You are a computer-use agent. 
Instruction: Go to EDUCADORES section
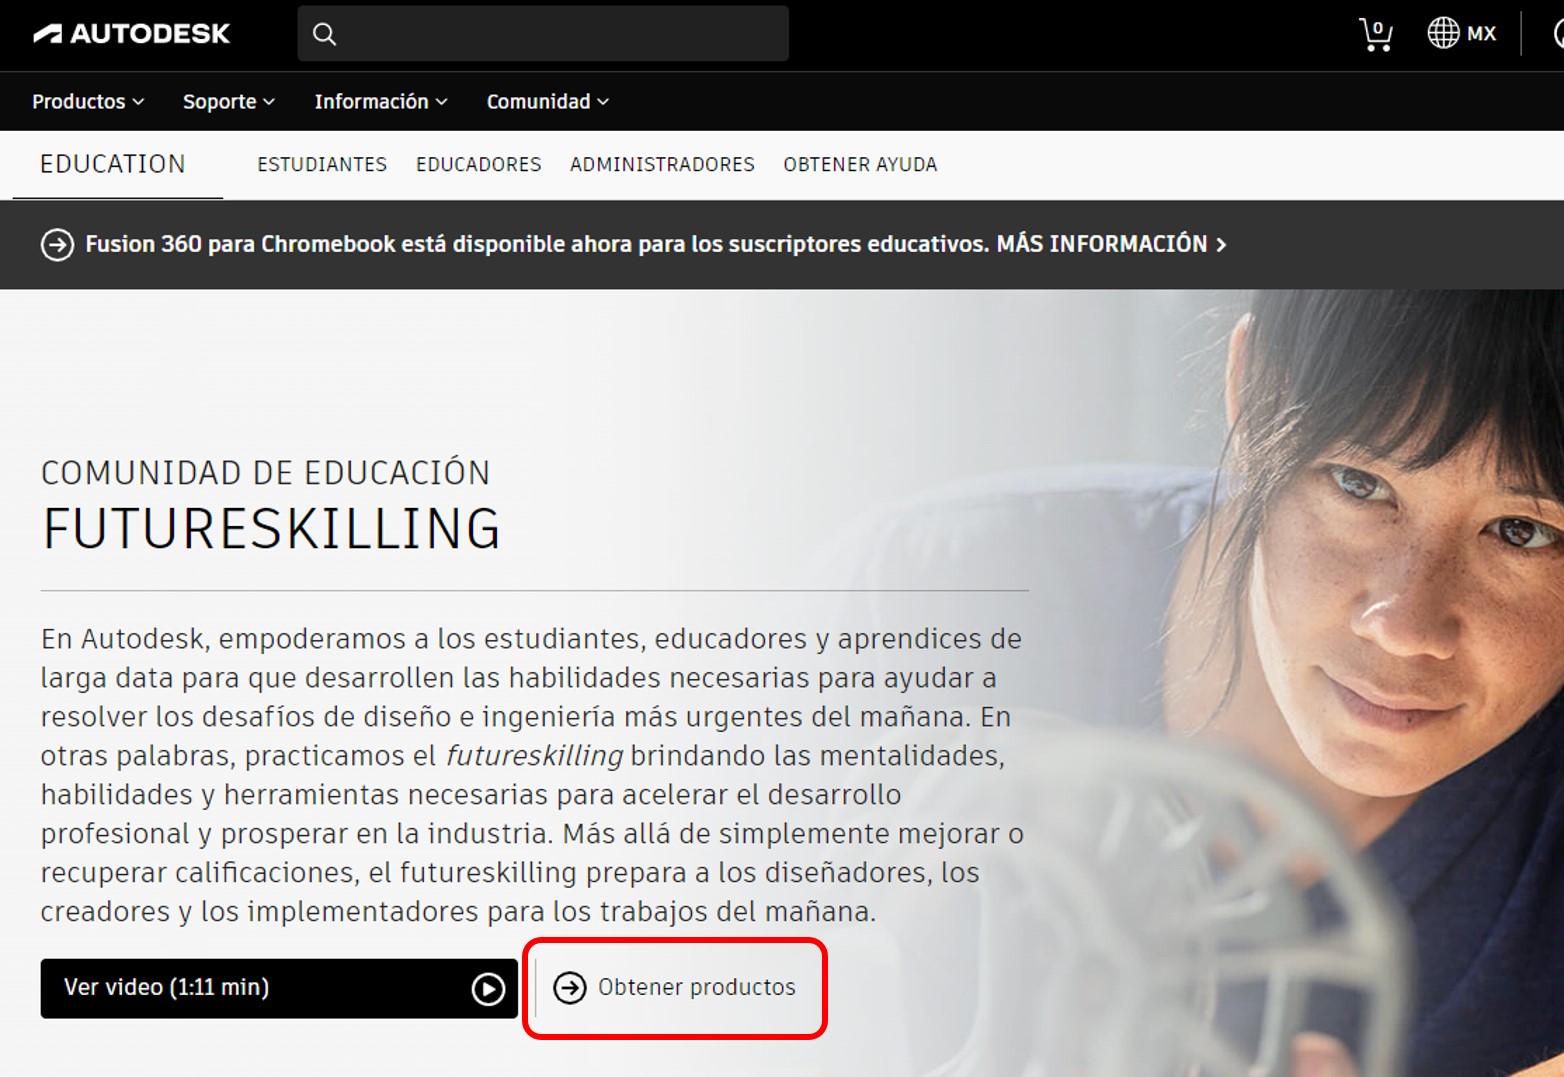point(479,164)
